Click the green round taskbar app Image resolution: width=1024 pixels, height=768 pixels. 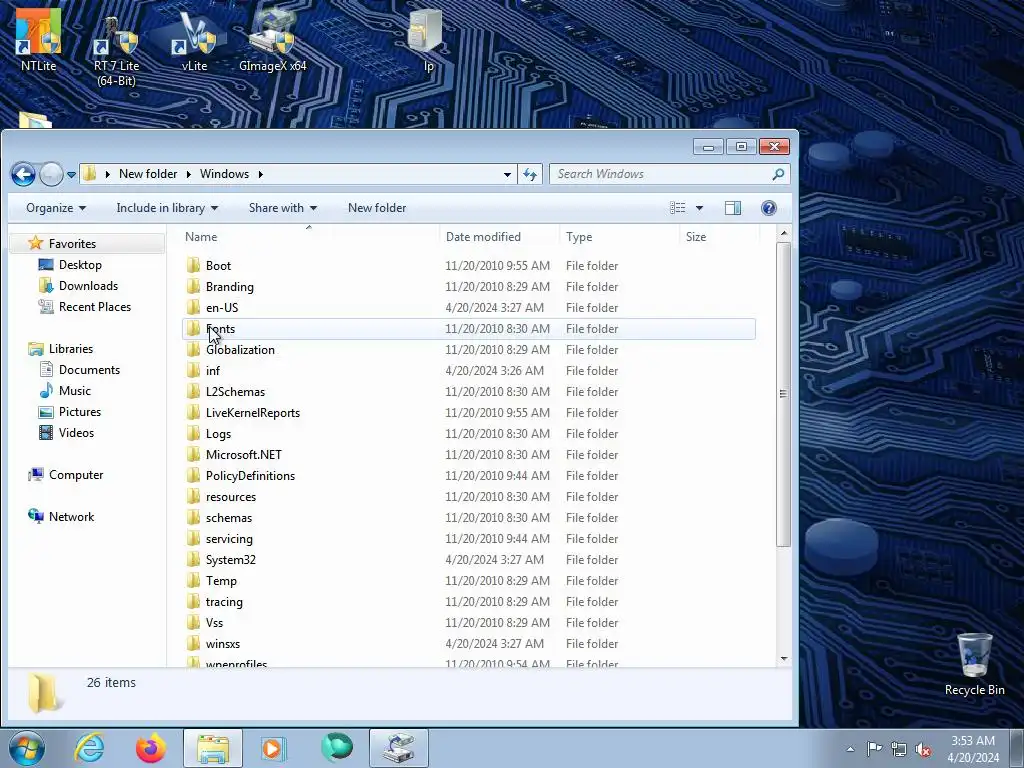click(x=337, y=747)
